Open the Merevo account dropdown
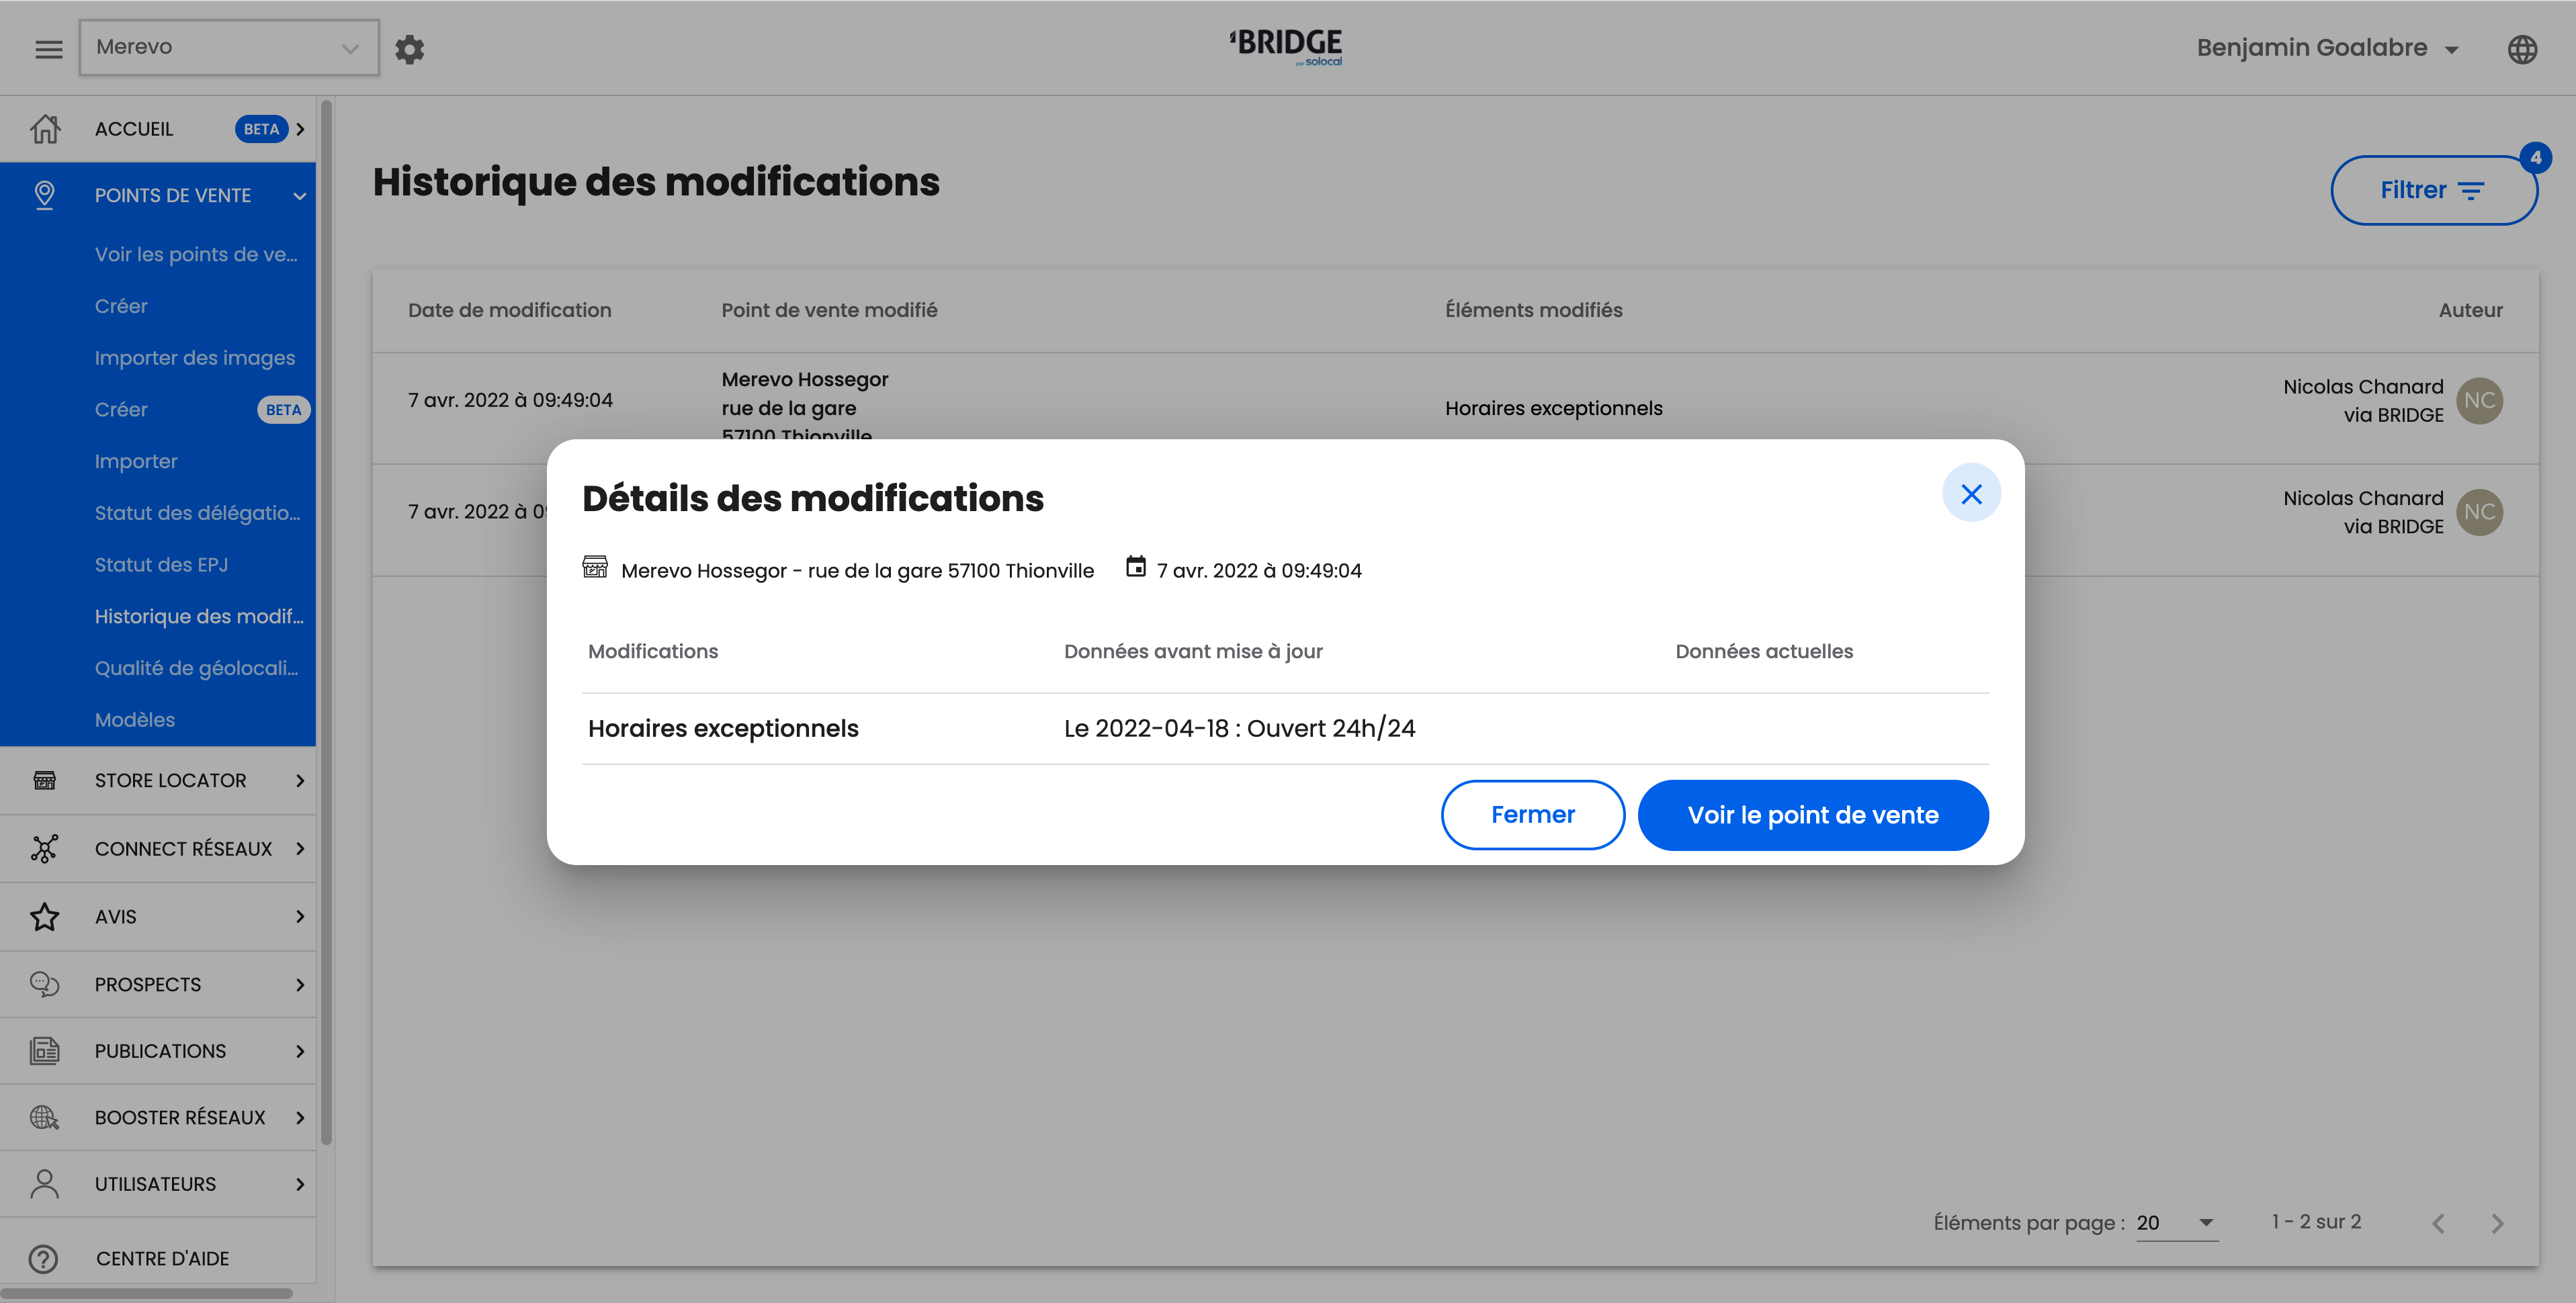This screenshot has height=1303, width=2576. pos(229,47)
